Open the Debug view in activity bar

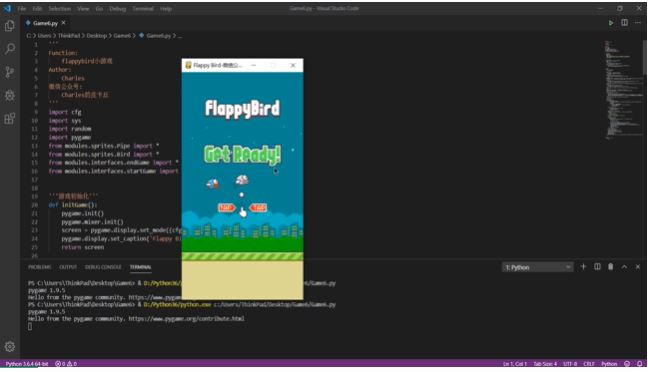click(x=10, y=95)
